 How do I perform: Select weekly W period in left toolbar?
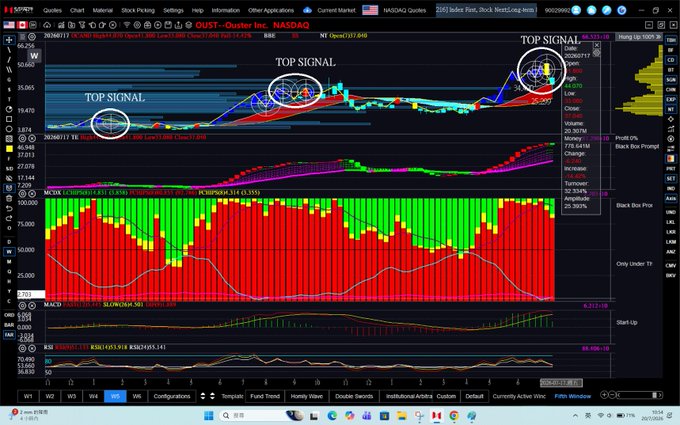point(9,252)
